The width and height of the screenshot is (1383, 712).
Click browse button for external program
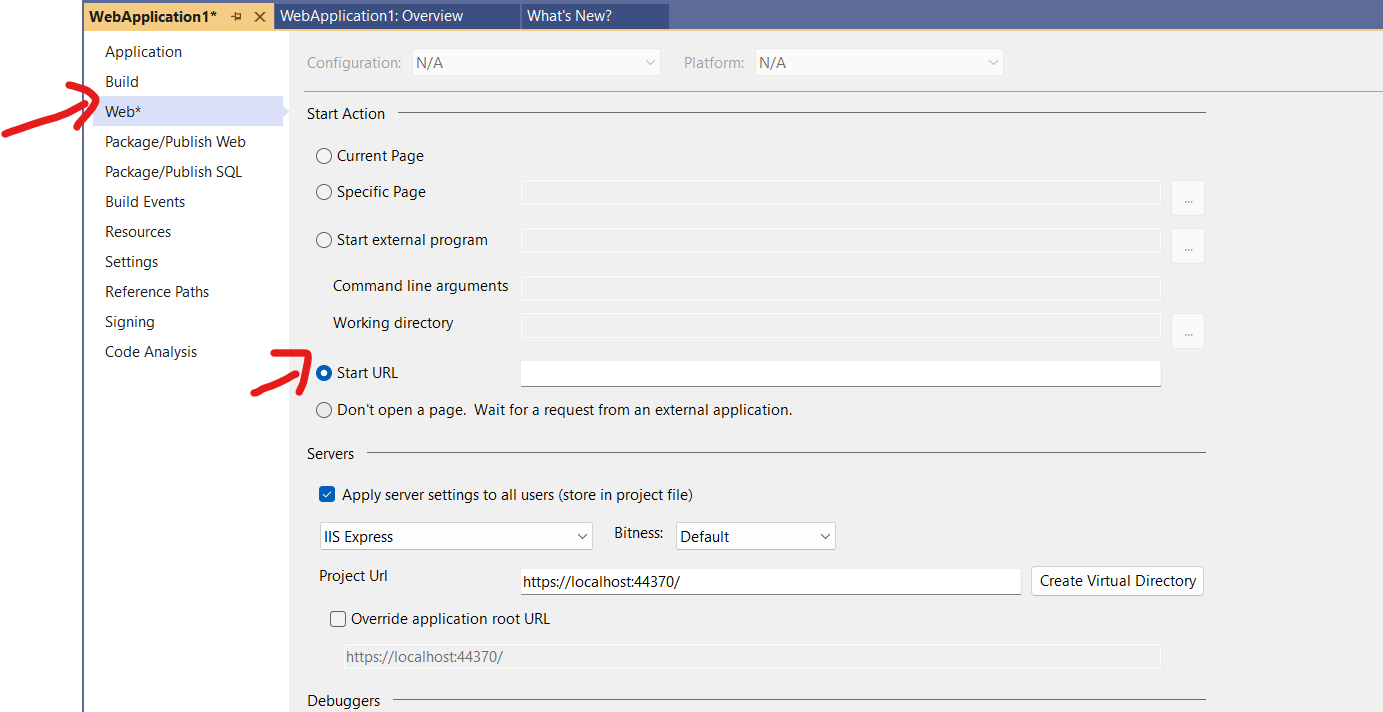point(1188,246)
